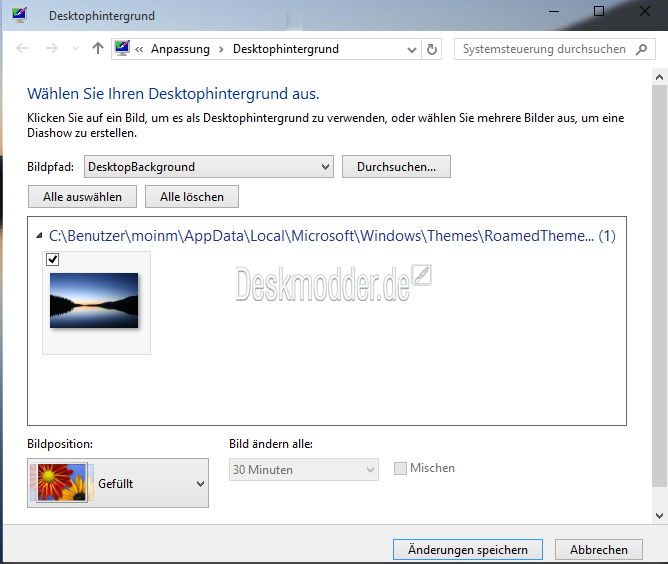
Task: Open the Bildpfad DesktopBackground dropdown
Action: [209, 167]
